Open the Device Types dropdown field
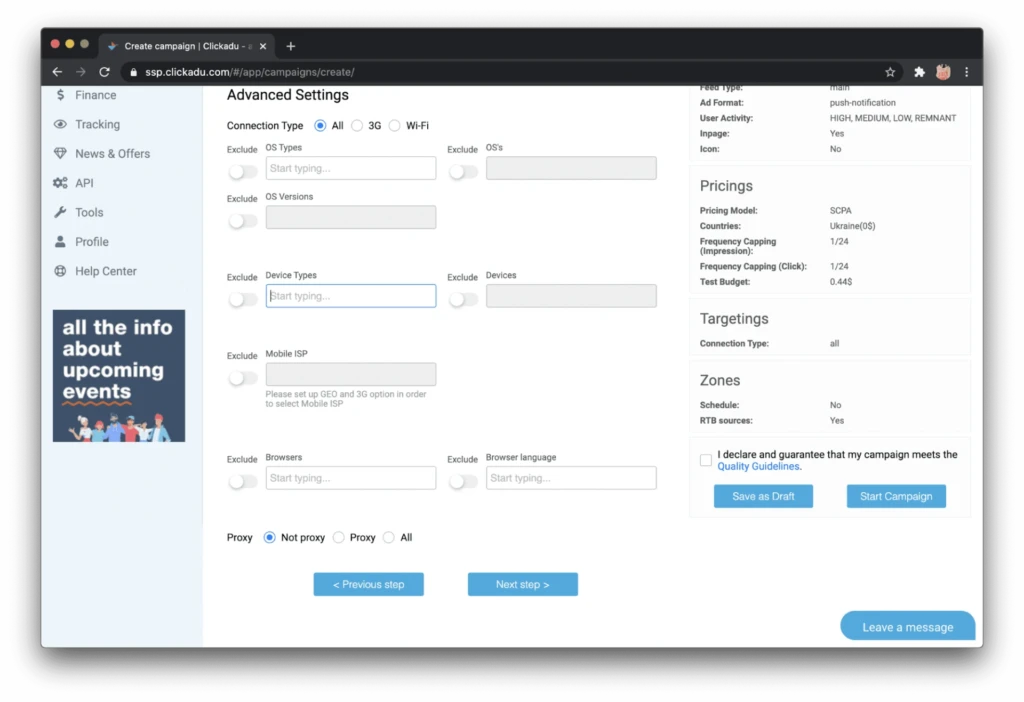The width and height of the screenshot is (1024, 702). point(351,296)
